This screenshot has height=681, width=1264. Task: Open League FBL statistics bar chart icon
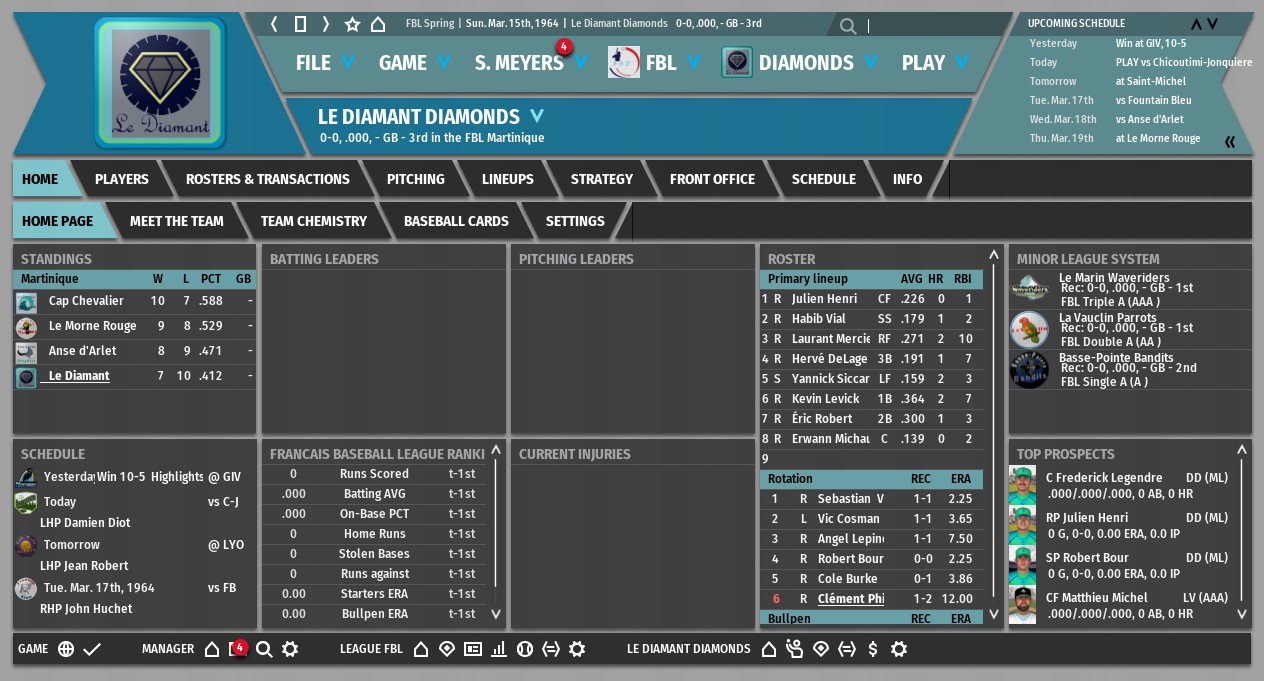pos(498,649)
